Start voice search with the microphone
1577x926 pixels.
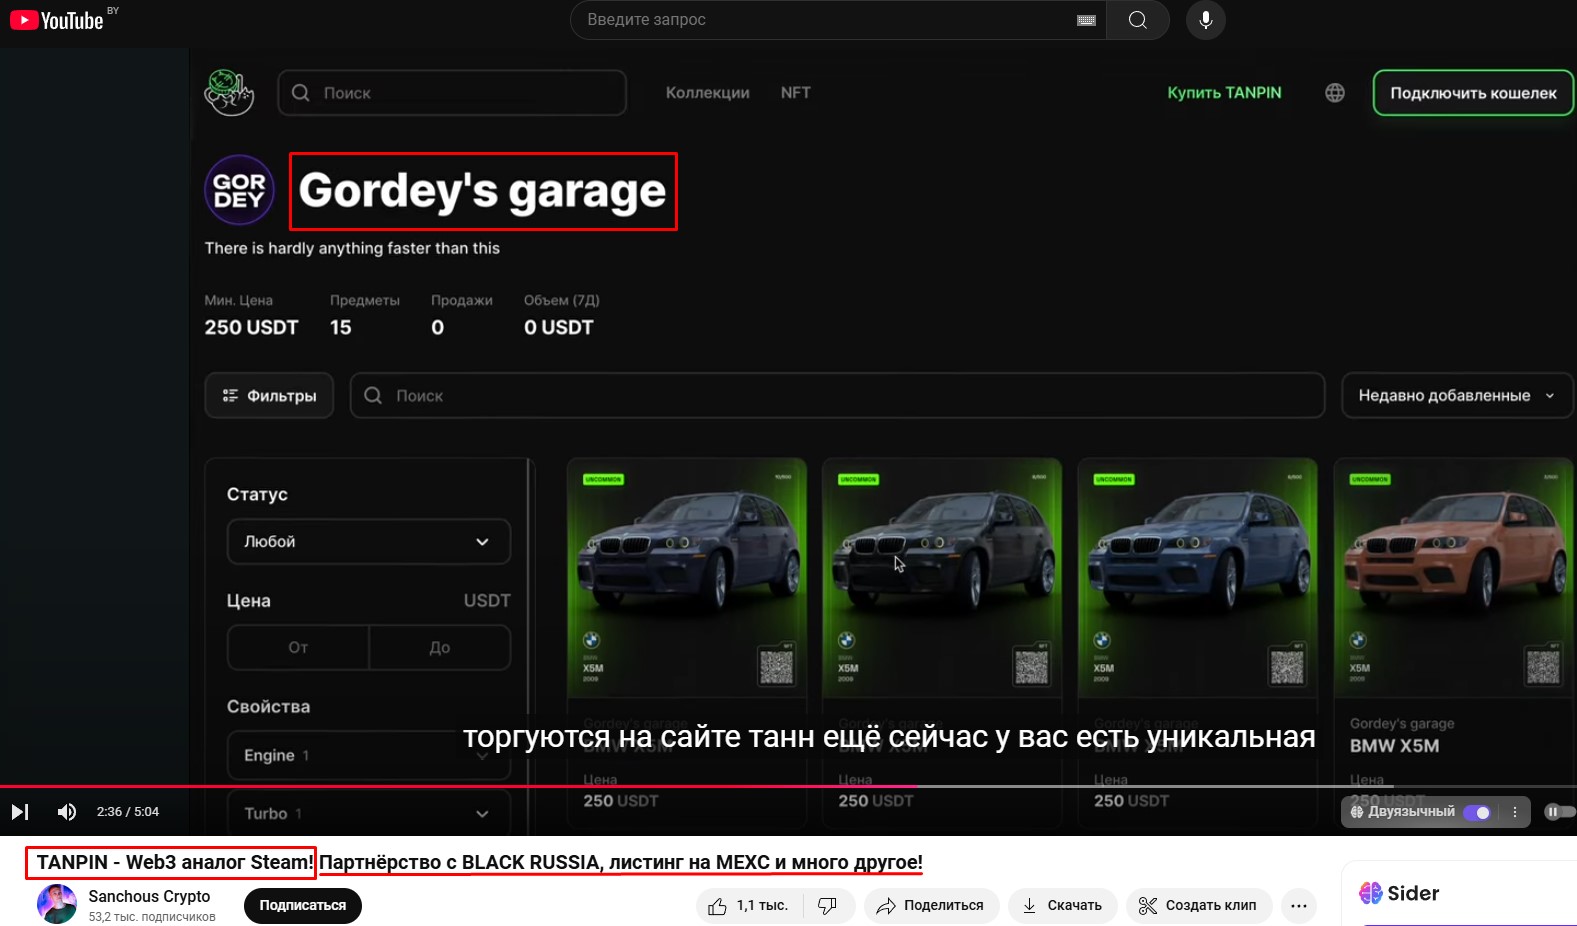1206,20
